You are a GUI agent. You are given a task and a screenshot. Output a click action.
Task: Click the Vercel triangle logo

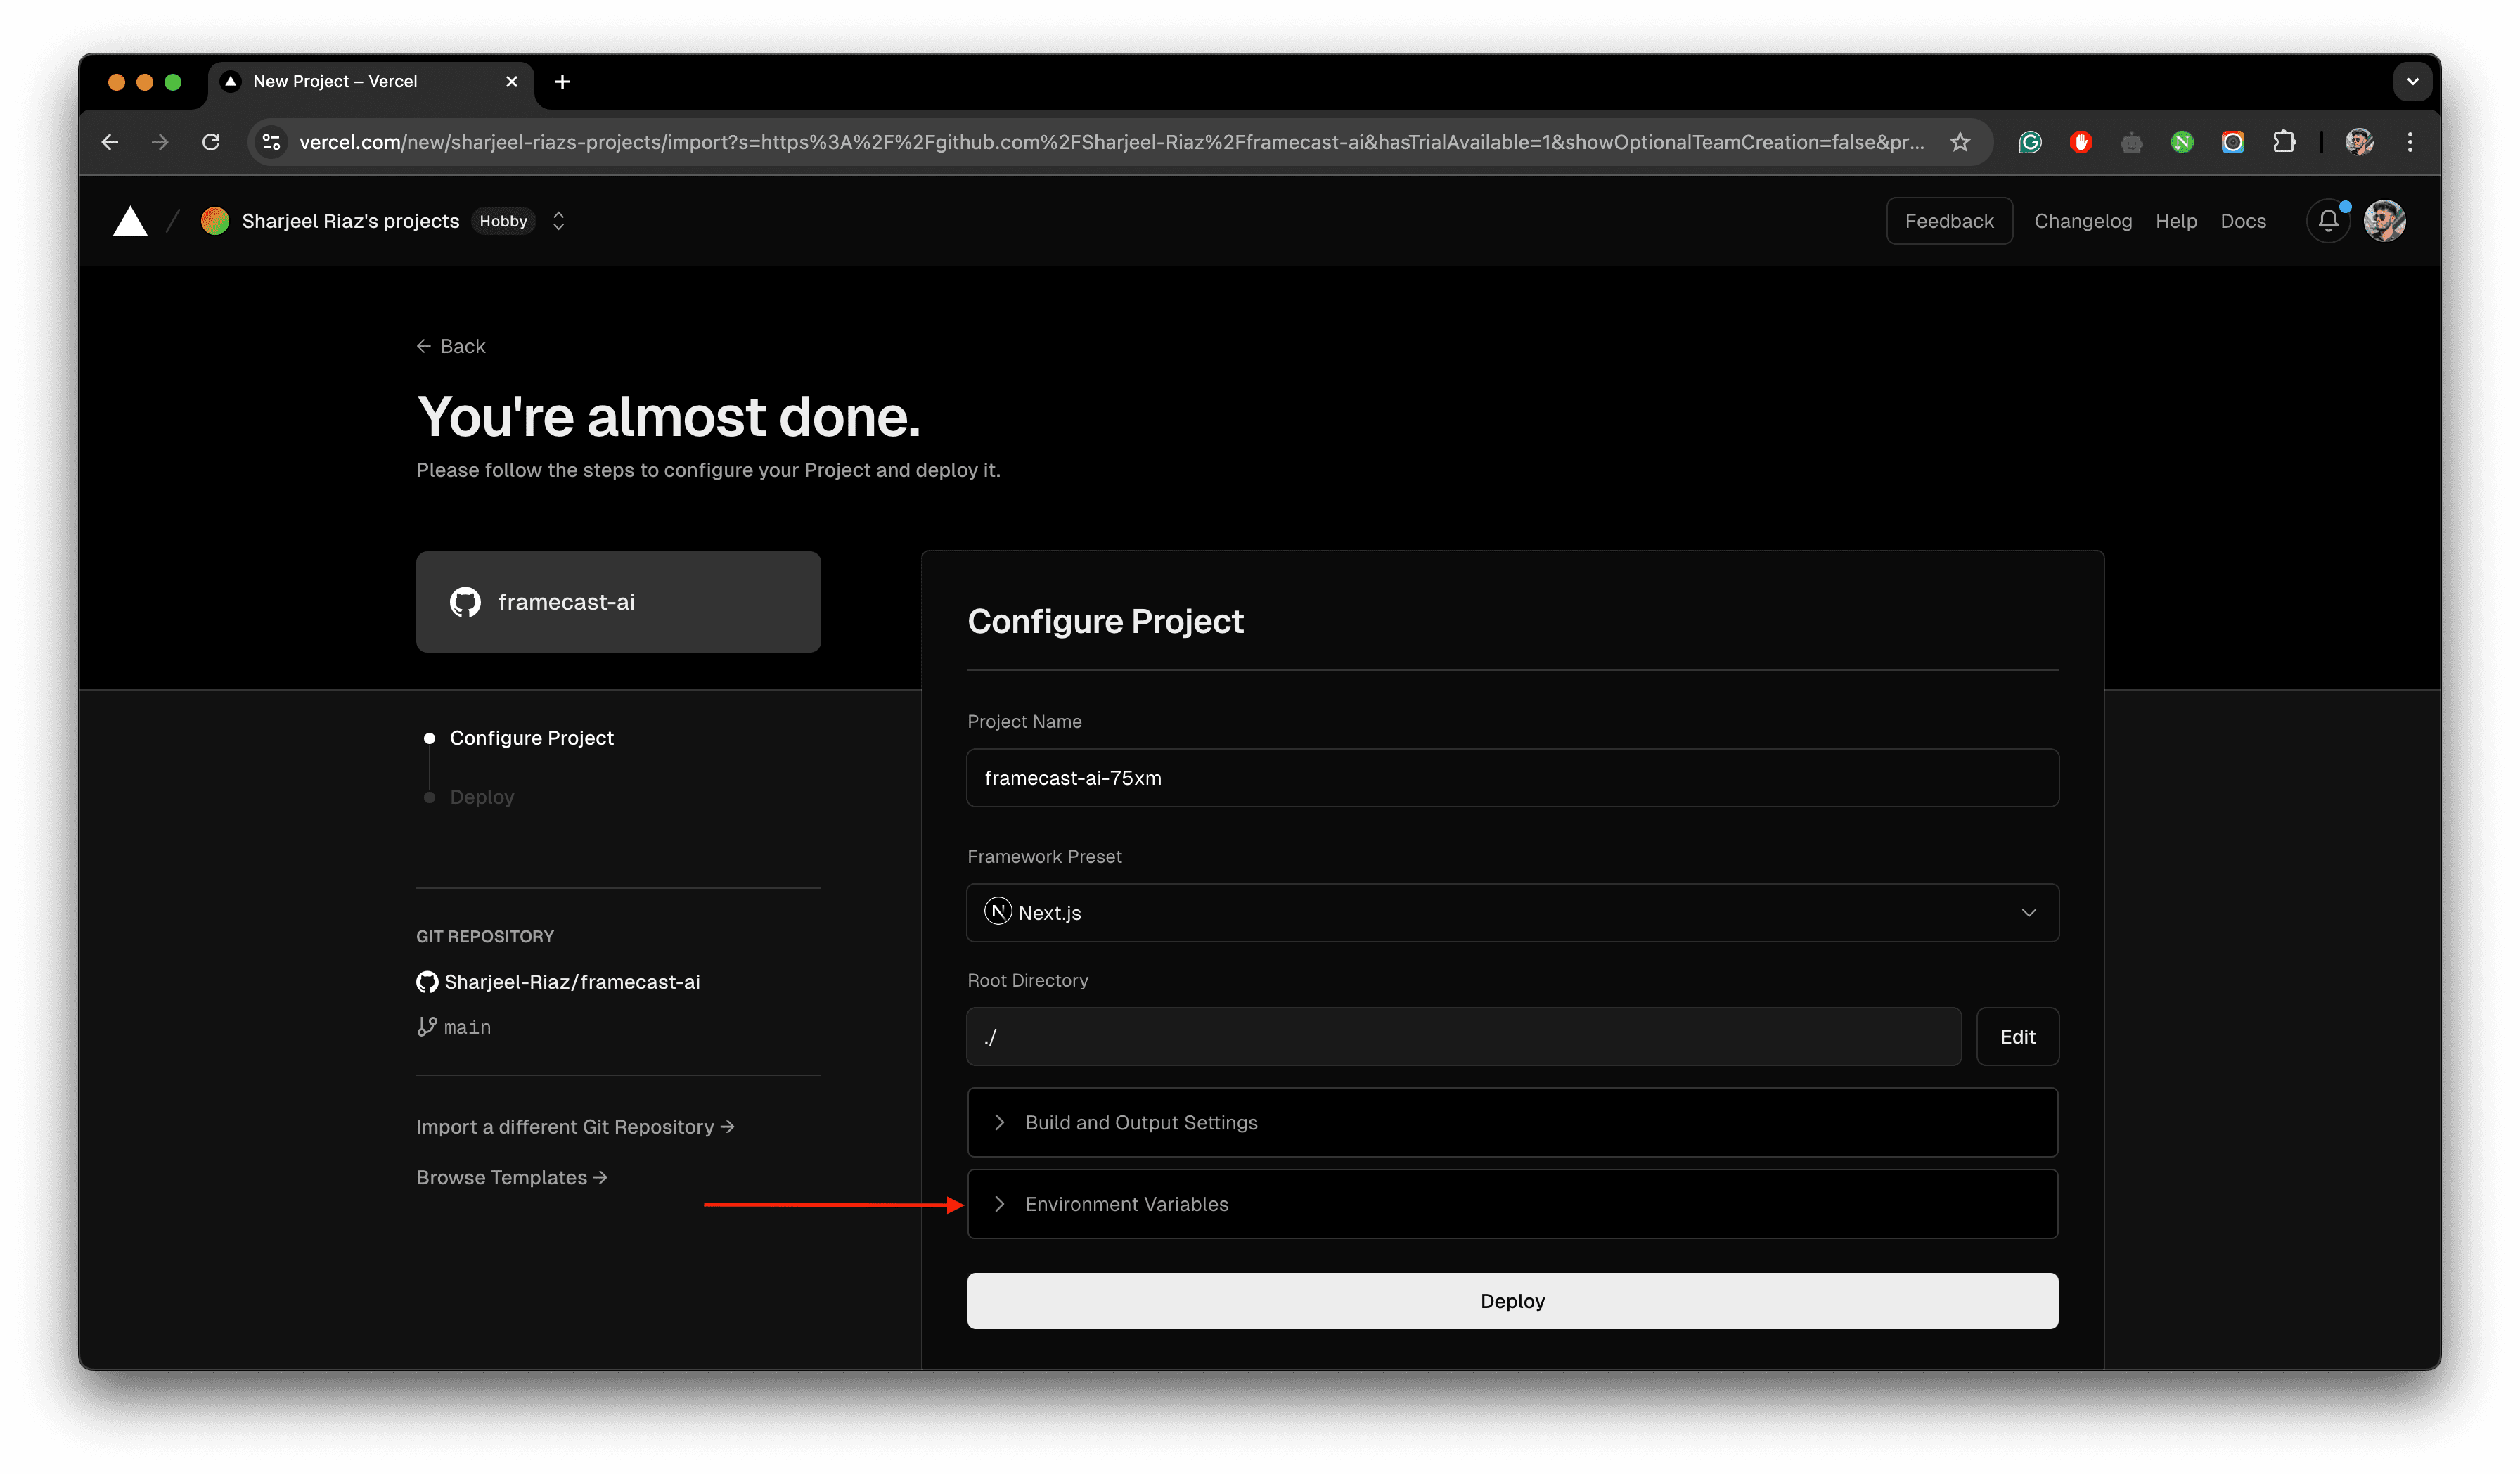pyautogui.click(x=130, y=221)
